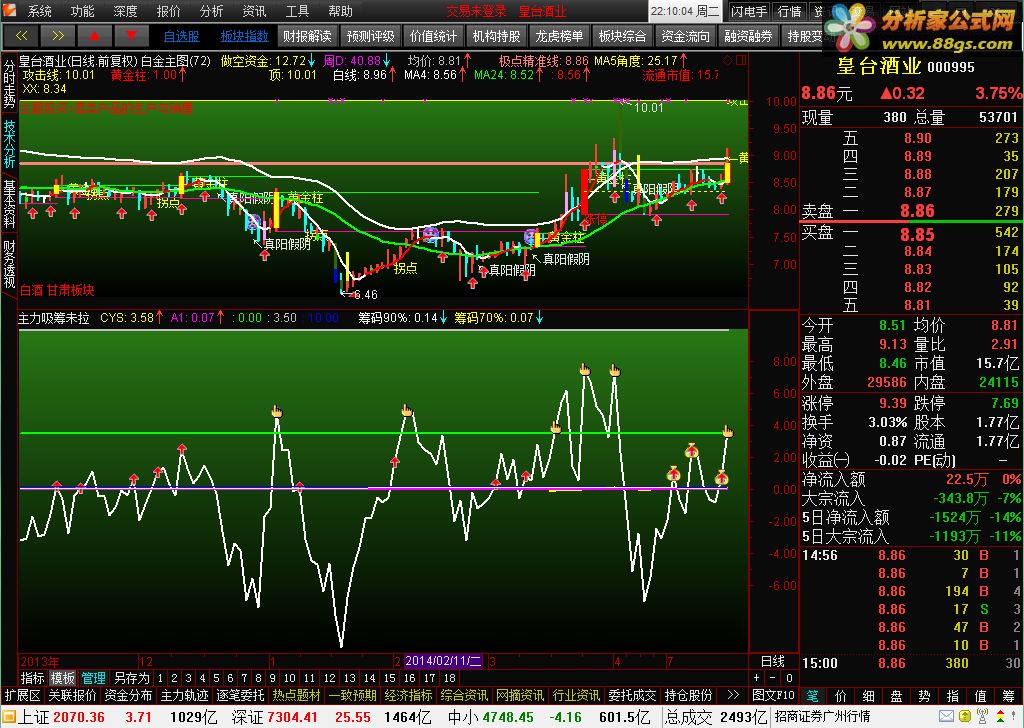Click the signal antenna icon in status bar
Screen dimensions: 1024x728
982,717
